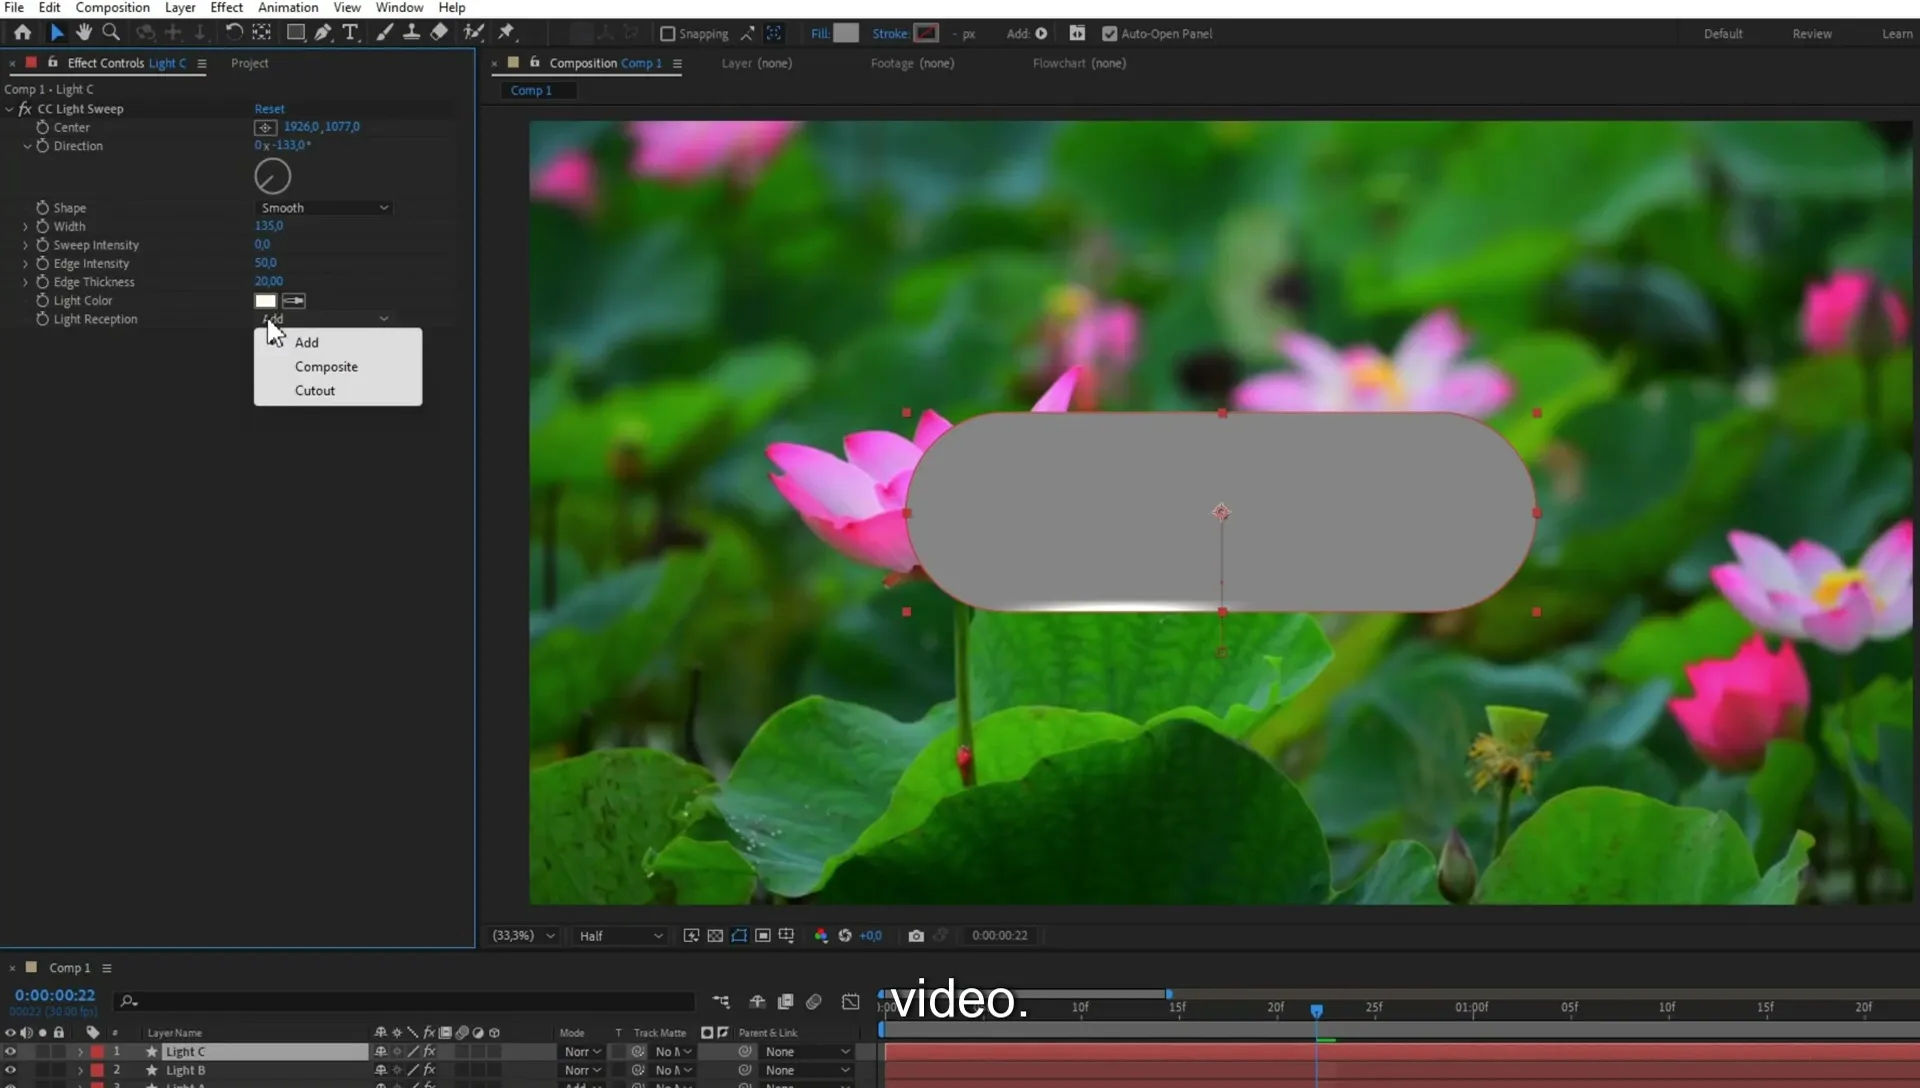Select the Eraser tool

(439, 33)
